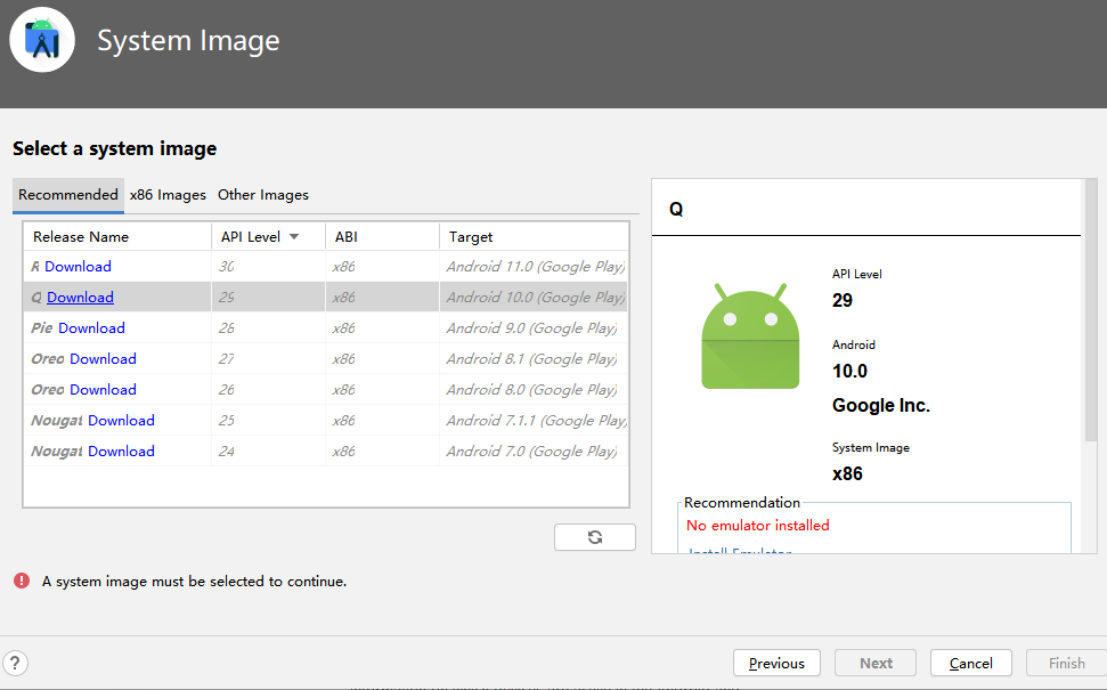Viewport: 1107px width, 690px height.
Task: Download the Nougat API 25 image
Action: pos(121,420)
